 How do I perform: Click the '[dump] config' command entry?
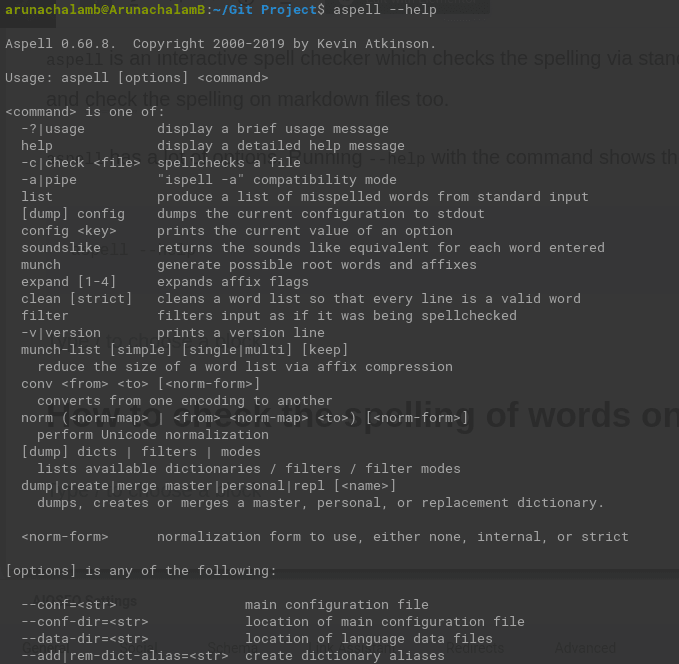pyautogui.click(x=73, y=214)
